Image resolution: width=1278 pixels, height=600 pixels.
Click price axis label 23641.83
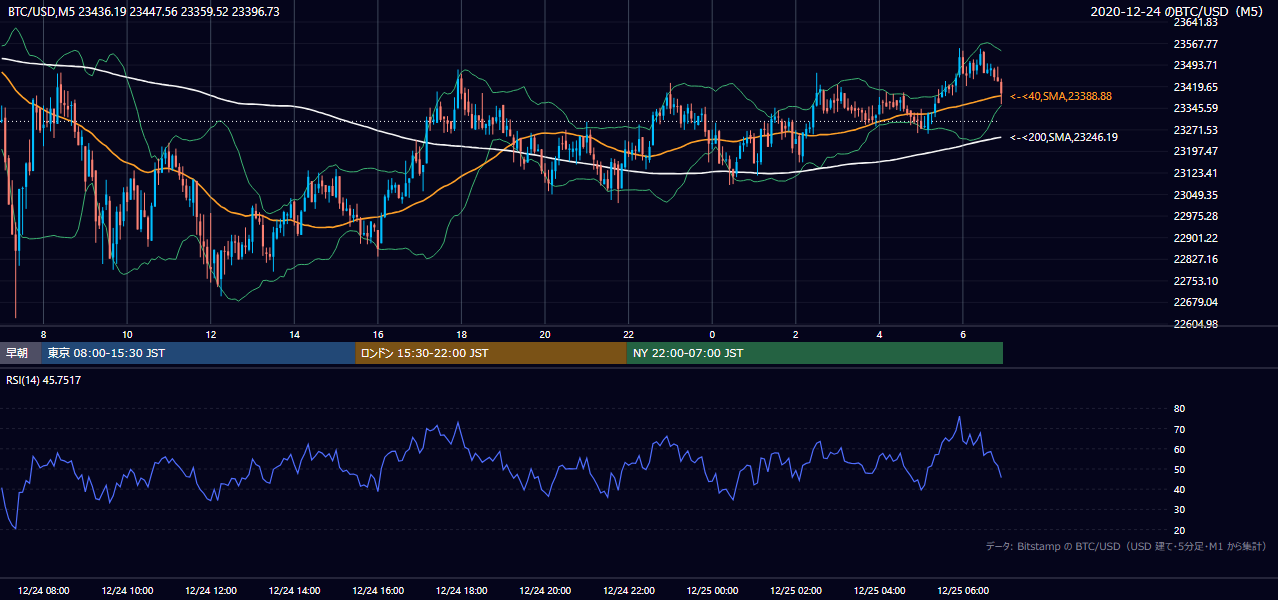point(1195,22)
